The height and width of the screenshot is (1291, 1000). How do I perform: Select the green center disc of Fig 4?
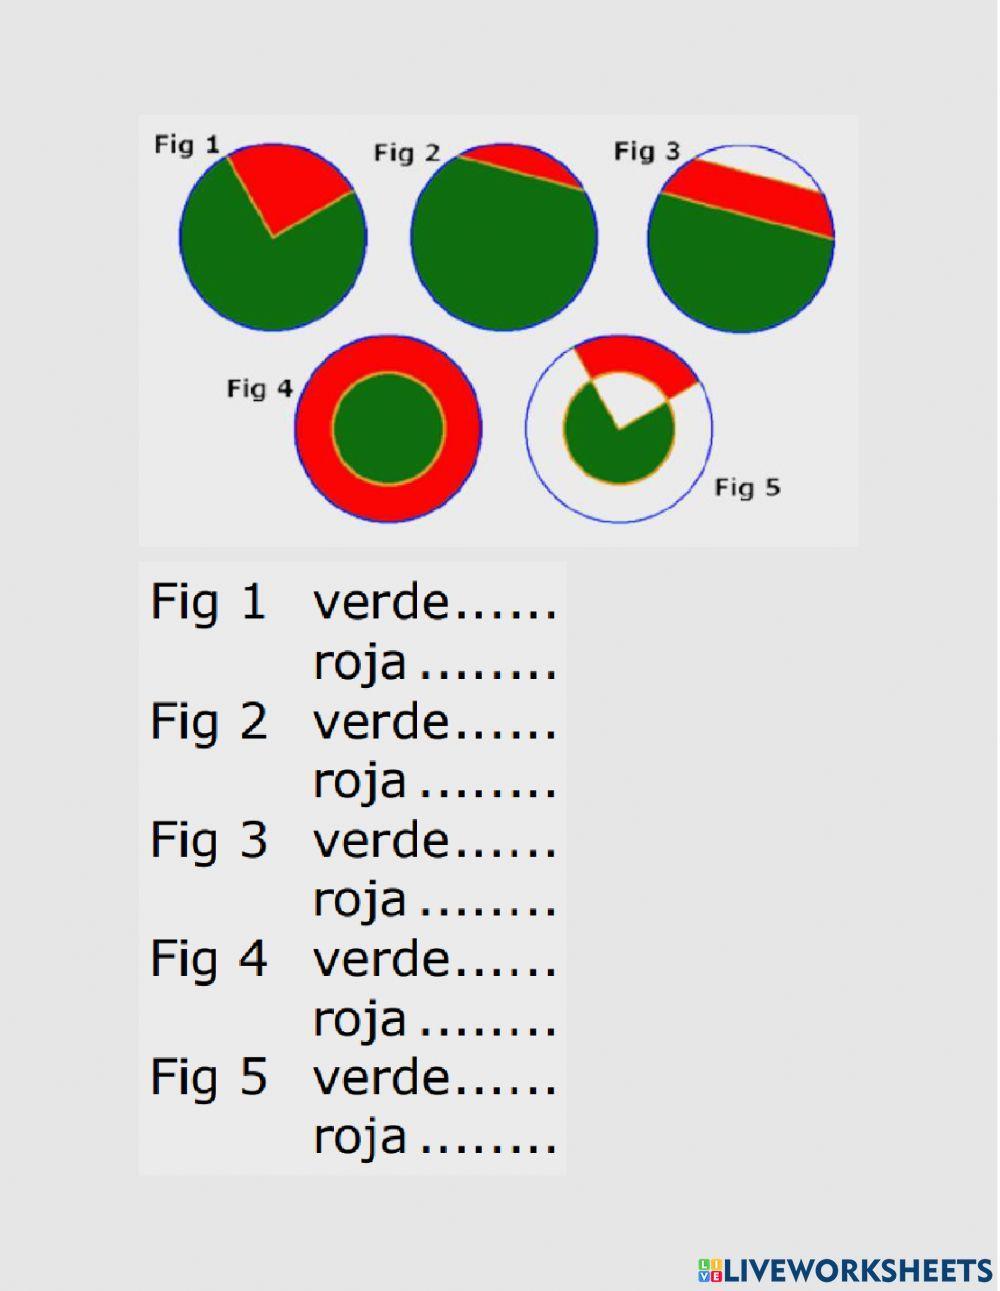pyautogui.click(x=388, y=428)
